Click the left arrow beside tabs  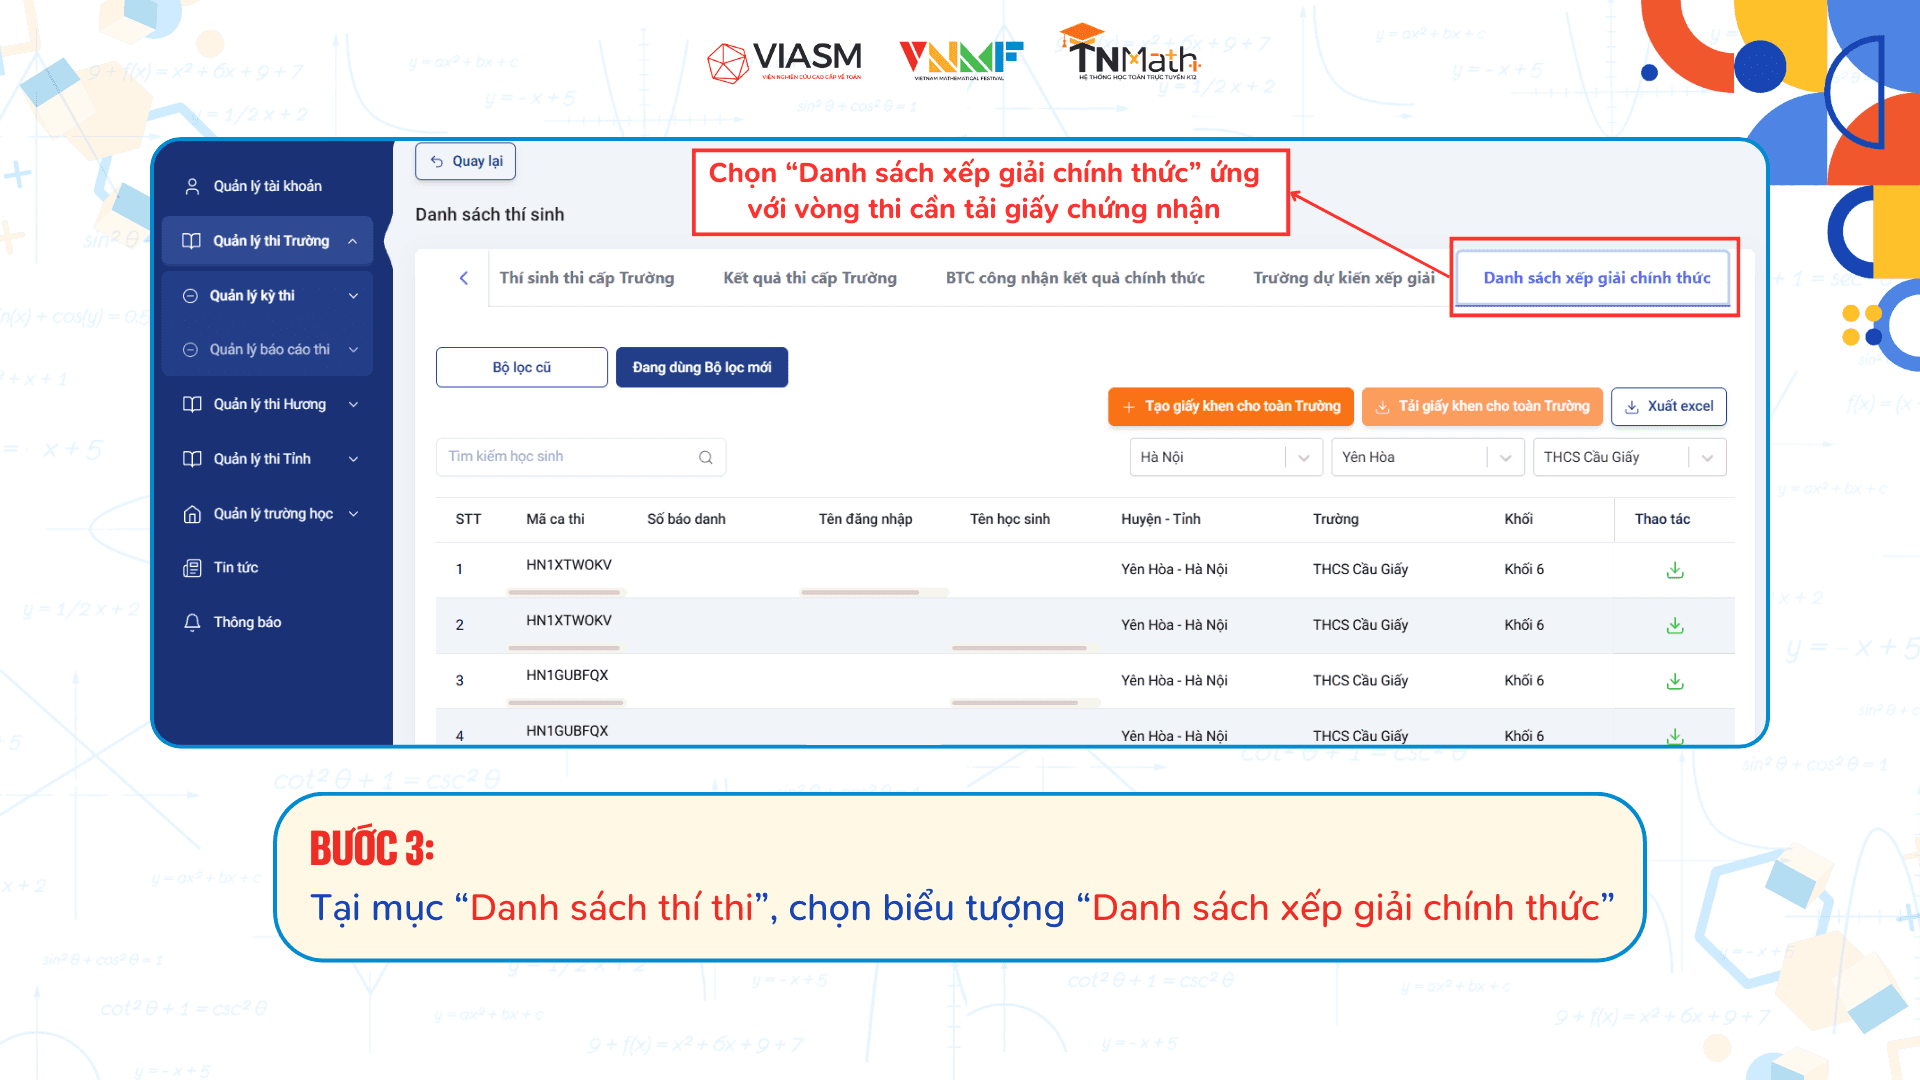(x=464, y=278)
